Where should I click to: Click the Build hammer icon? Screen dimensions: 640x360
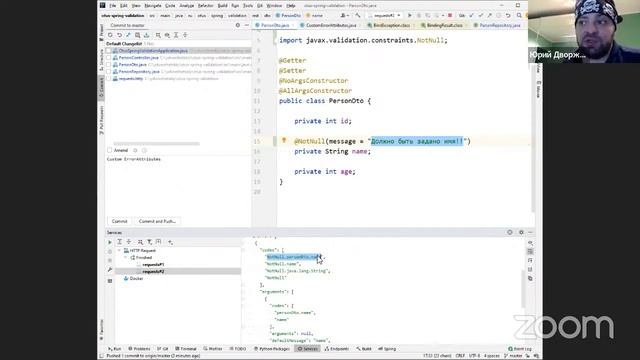358,16
